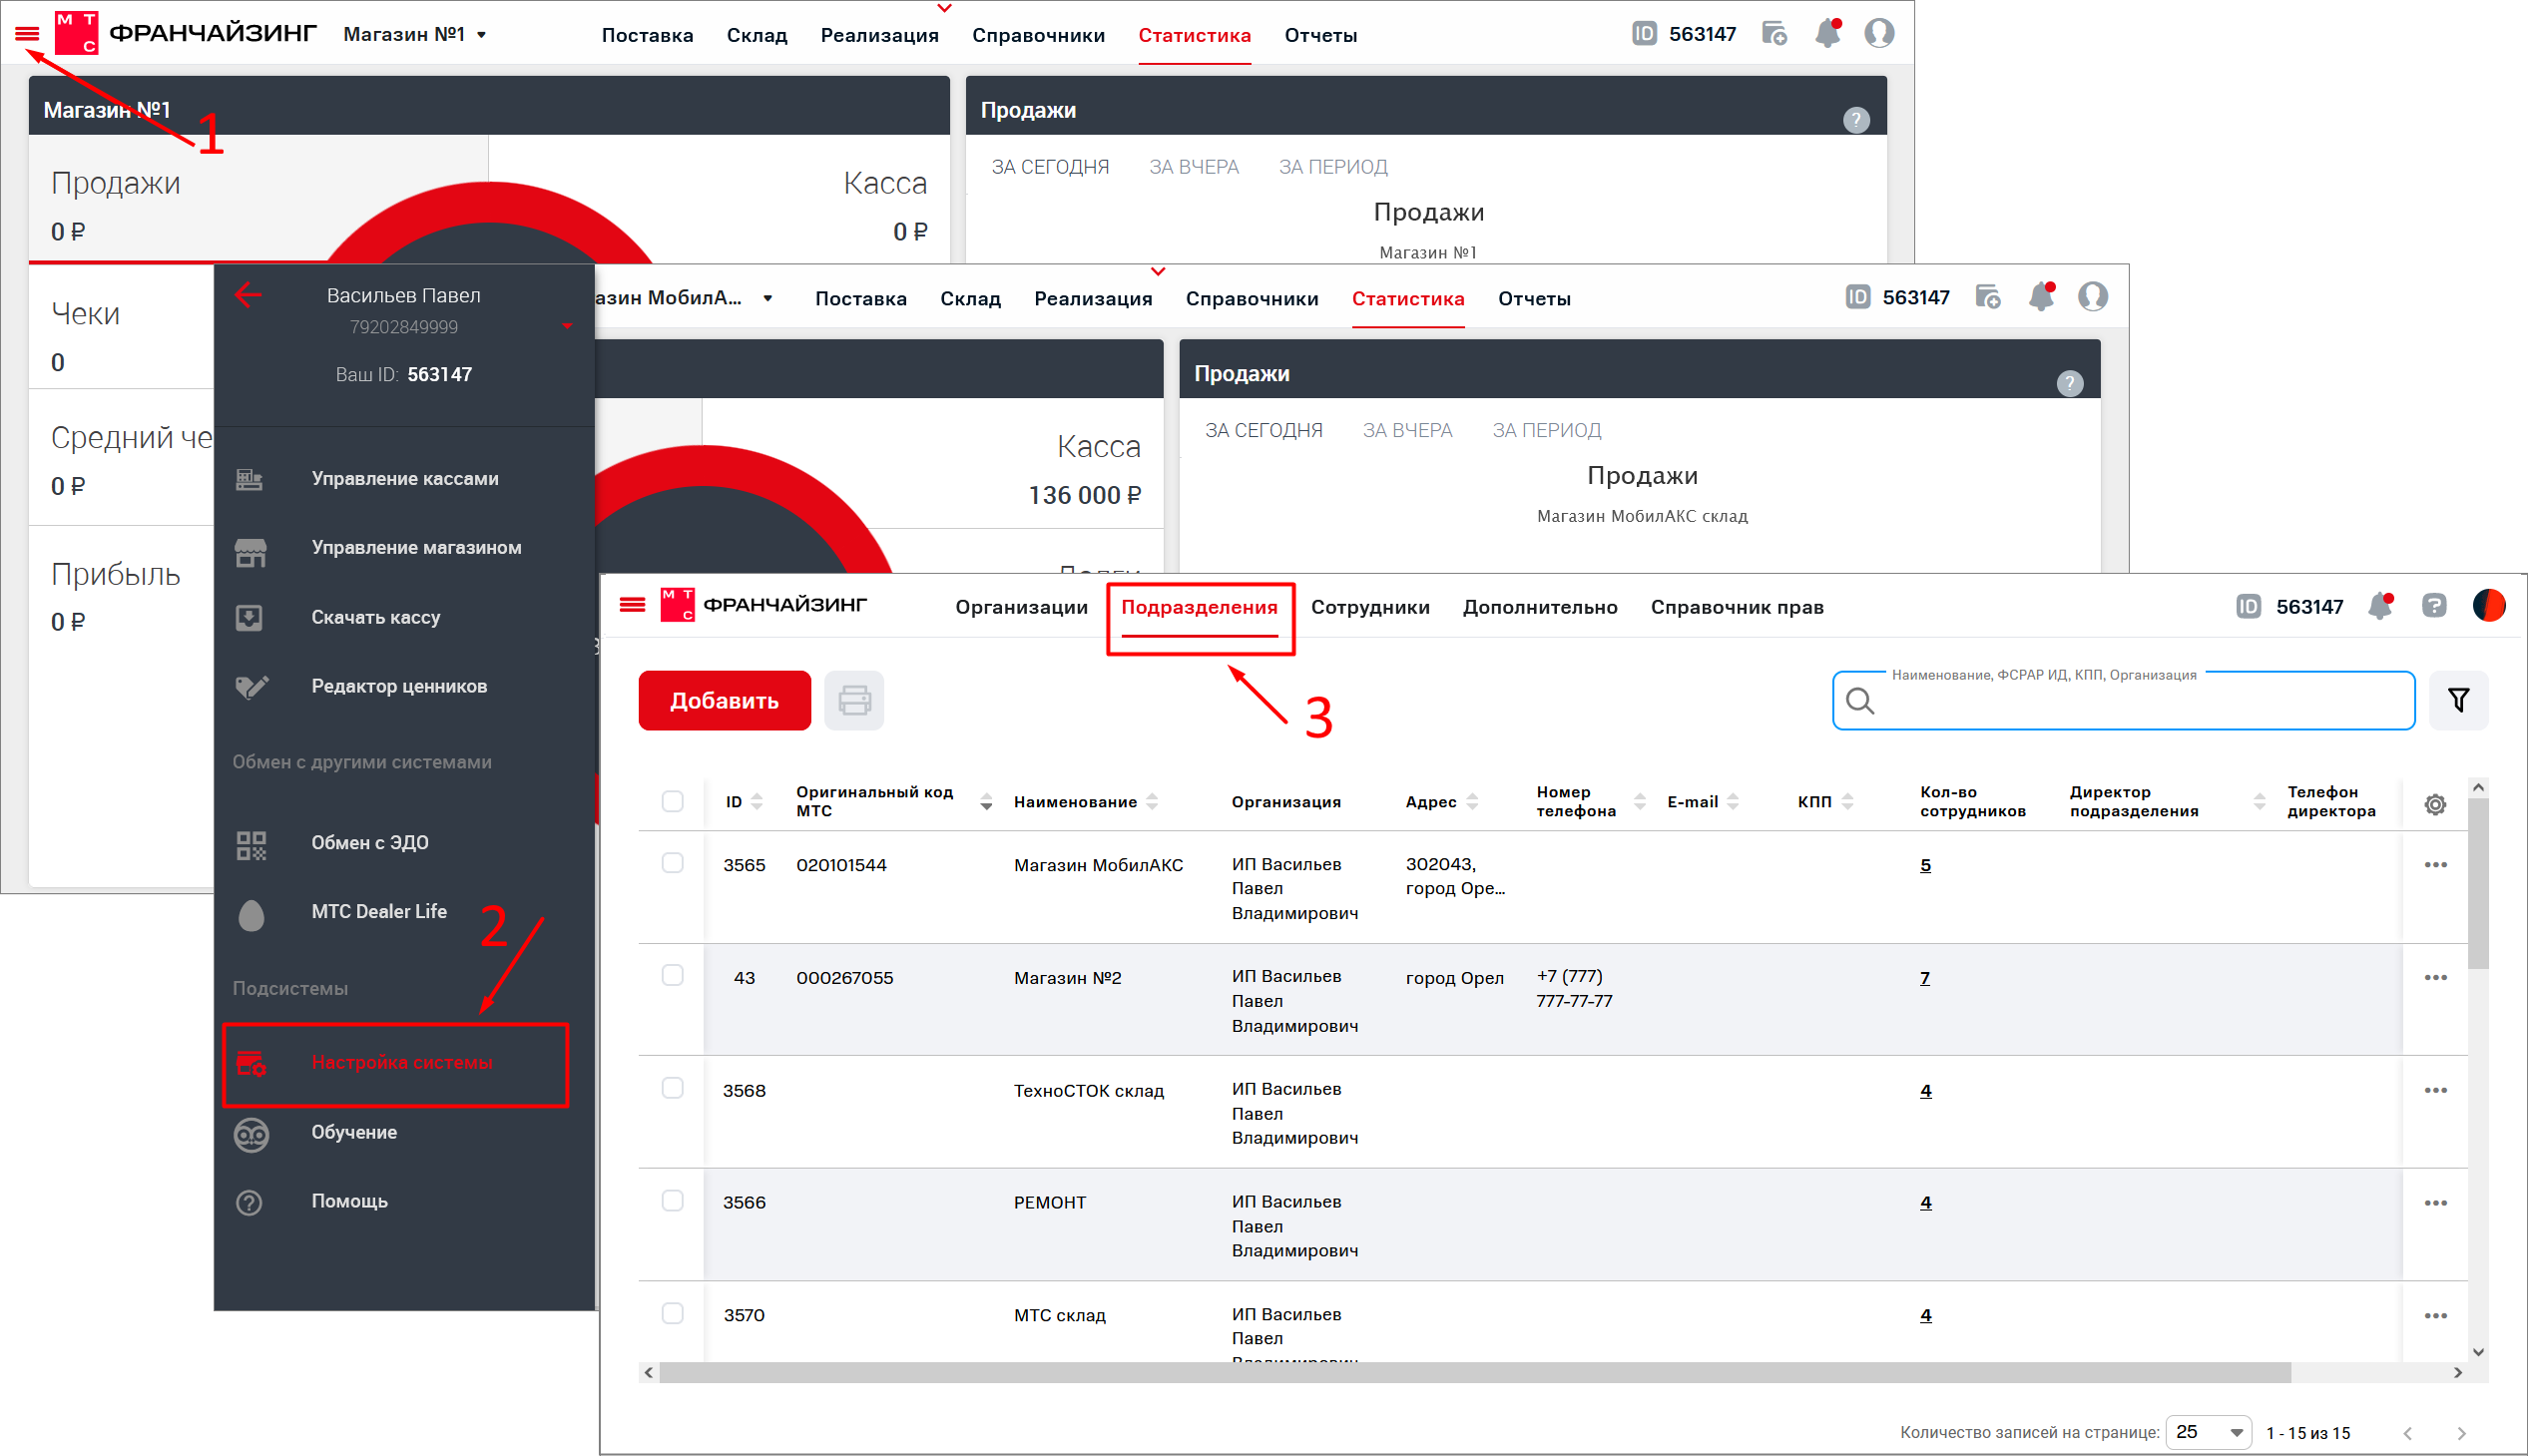Image resolution: width=2528 pixels, height=1456 pixels.
Task: Switch to Организации tab
Action: coord(1021,607)
